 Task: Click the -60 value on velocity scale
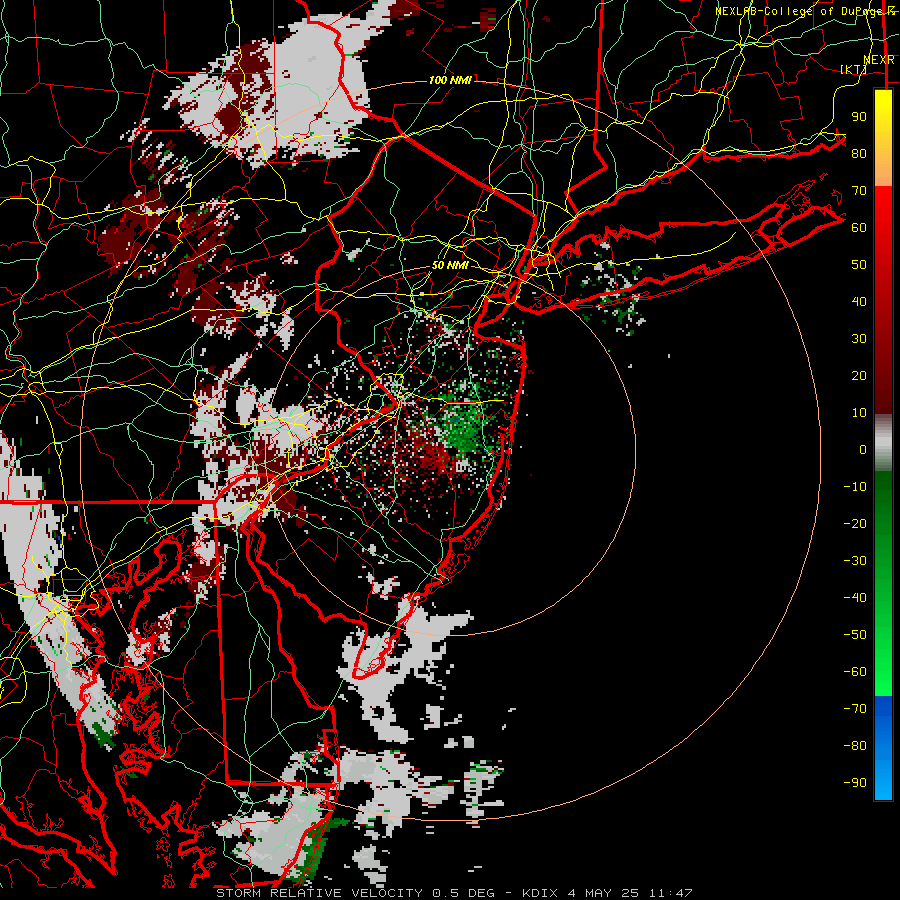(x=855, y=672)
